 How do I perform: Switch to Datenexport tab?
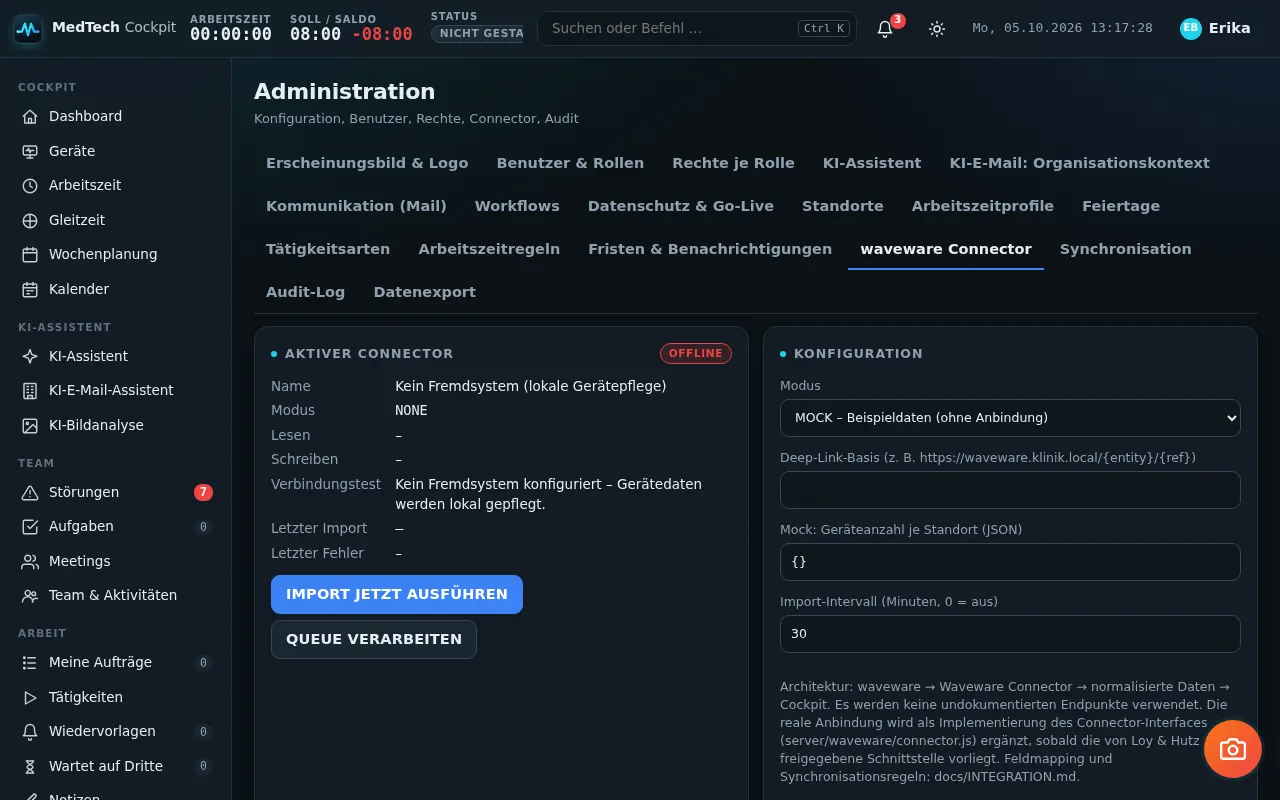coord(425,292)
